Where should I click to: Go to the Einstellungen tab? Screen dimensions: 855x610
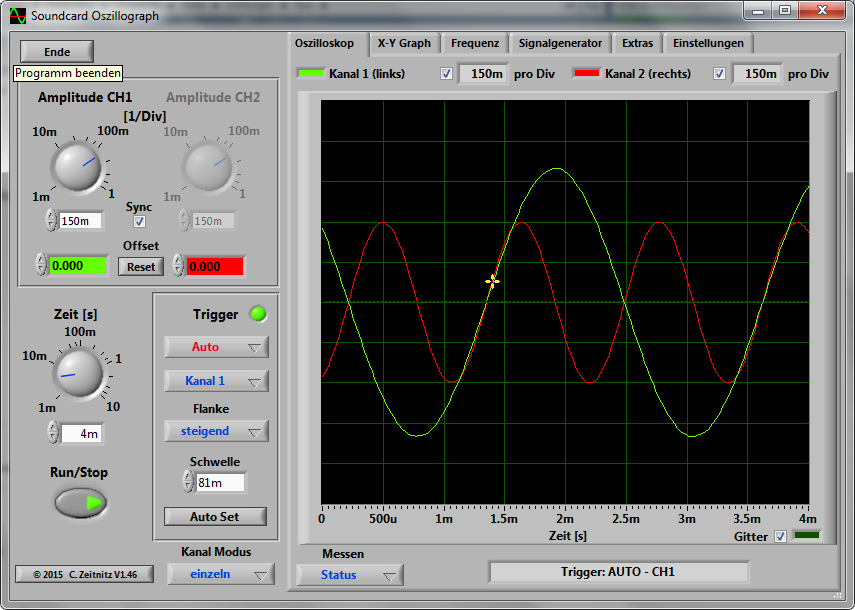click(x=708, y=43)
